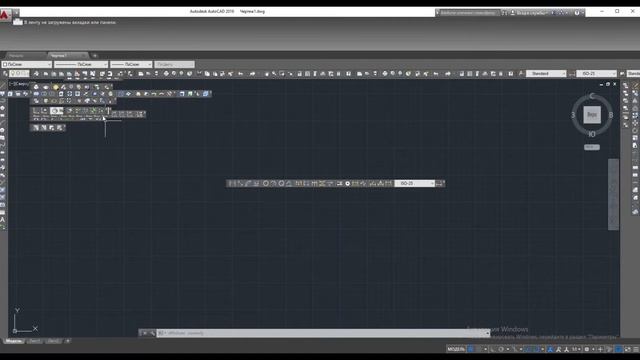Screen dimensions: 640x360
Task: Open the Help question mark icon
Action: click(577, 13)
